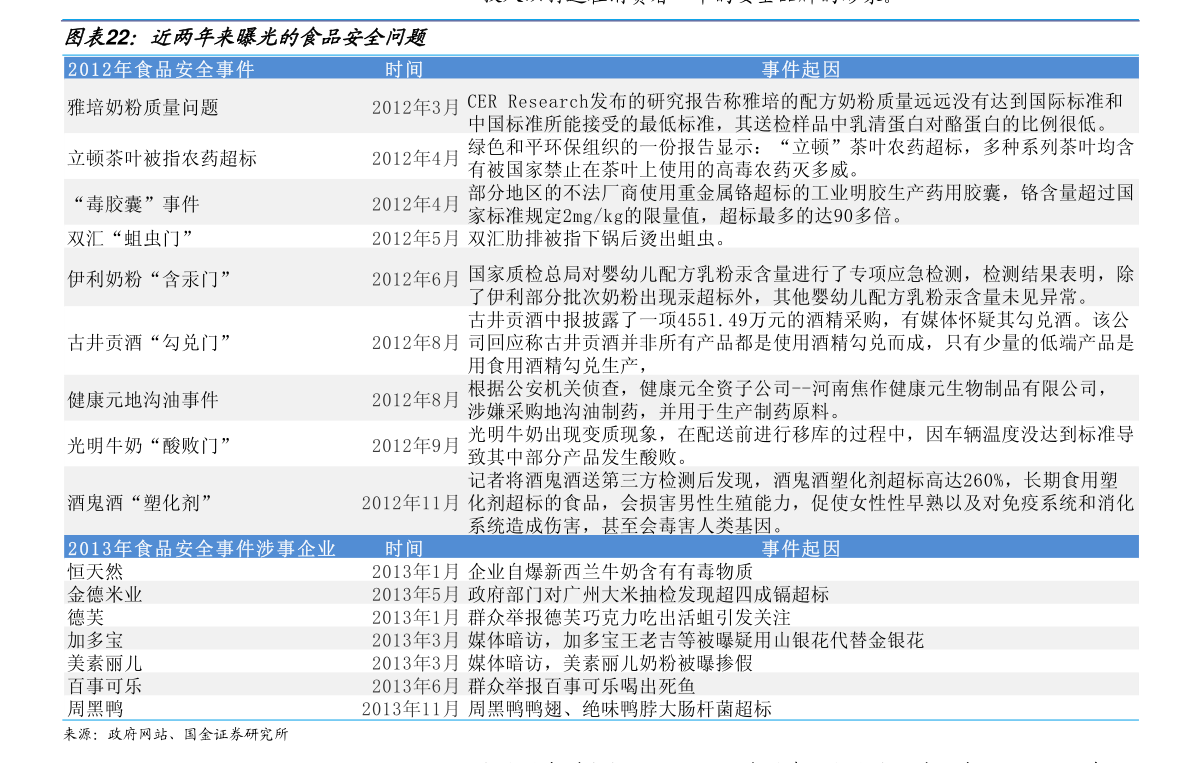Click the 第三方检测 cause text for 酒鬼酒
This screenshot has height=763, width=1191.
point(801,503)
